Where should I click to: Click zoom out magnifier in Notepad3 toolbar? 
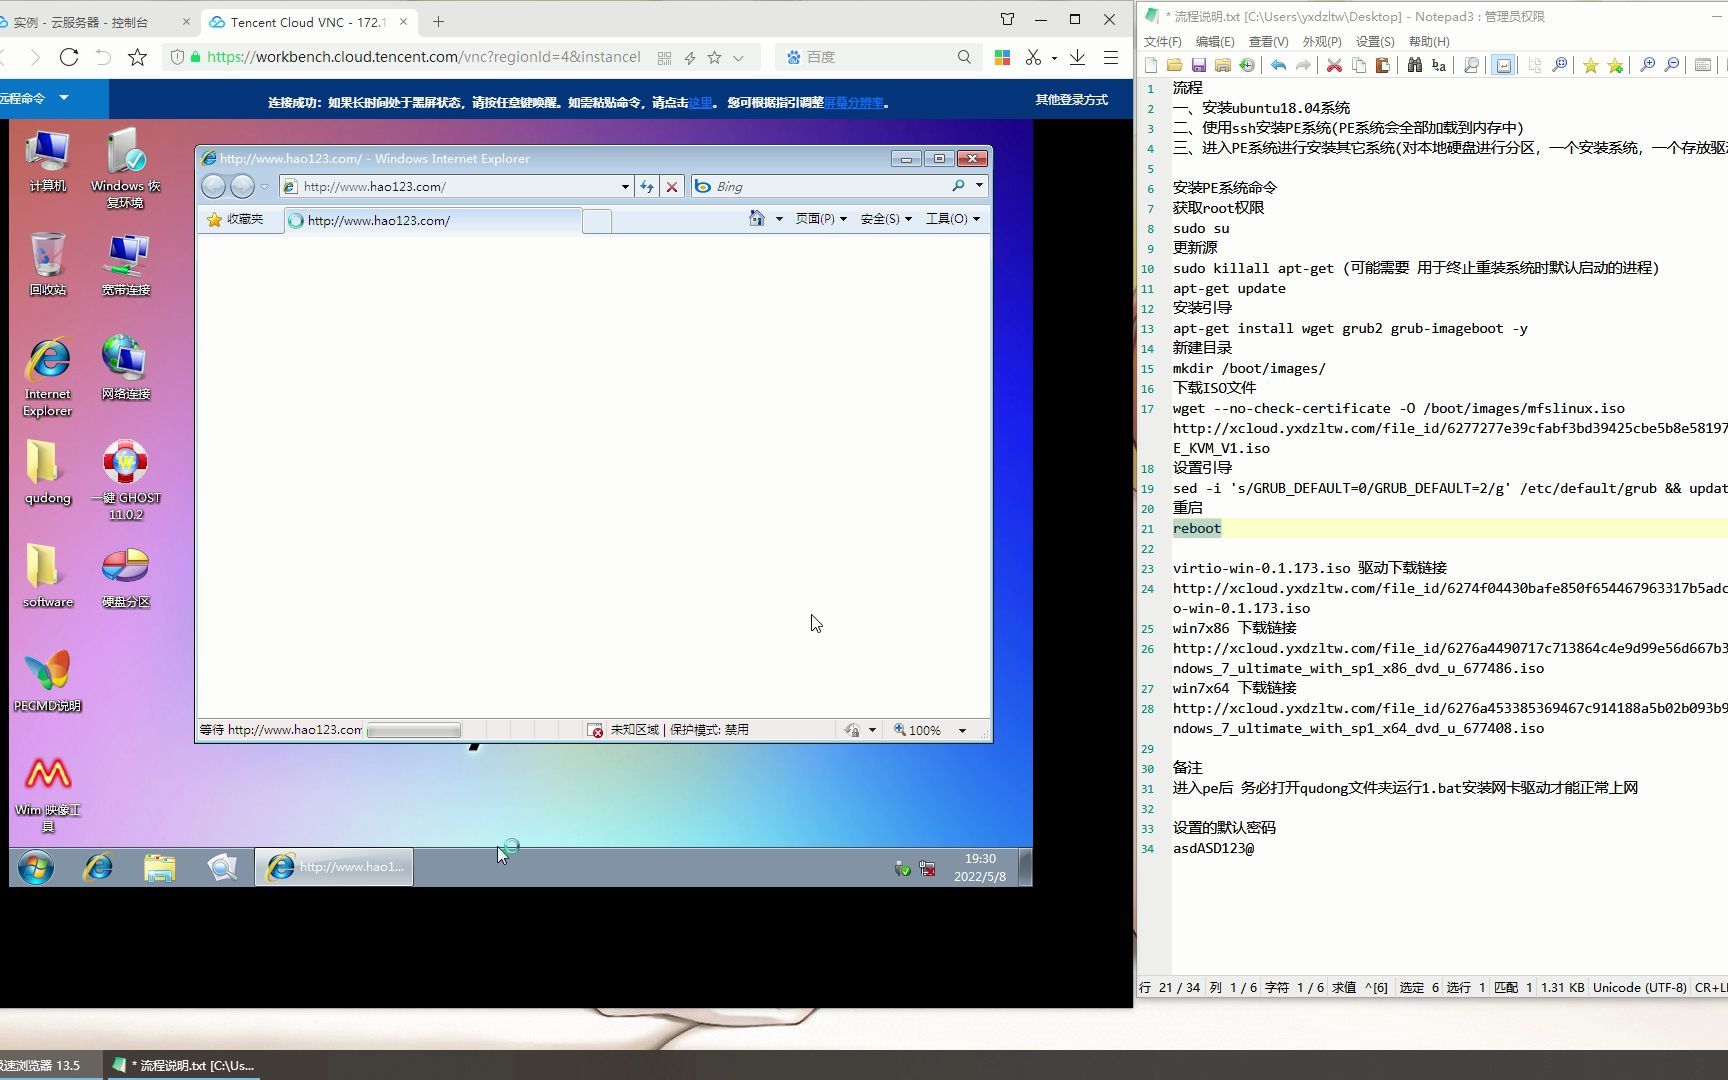point(1672,65)
